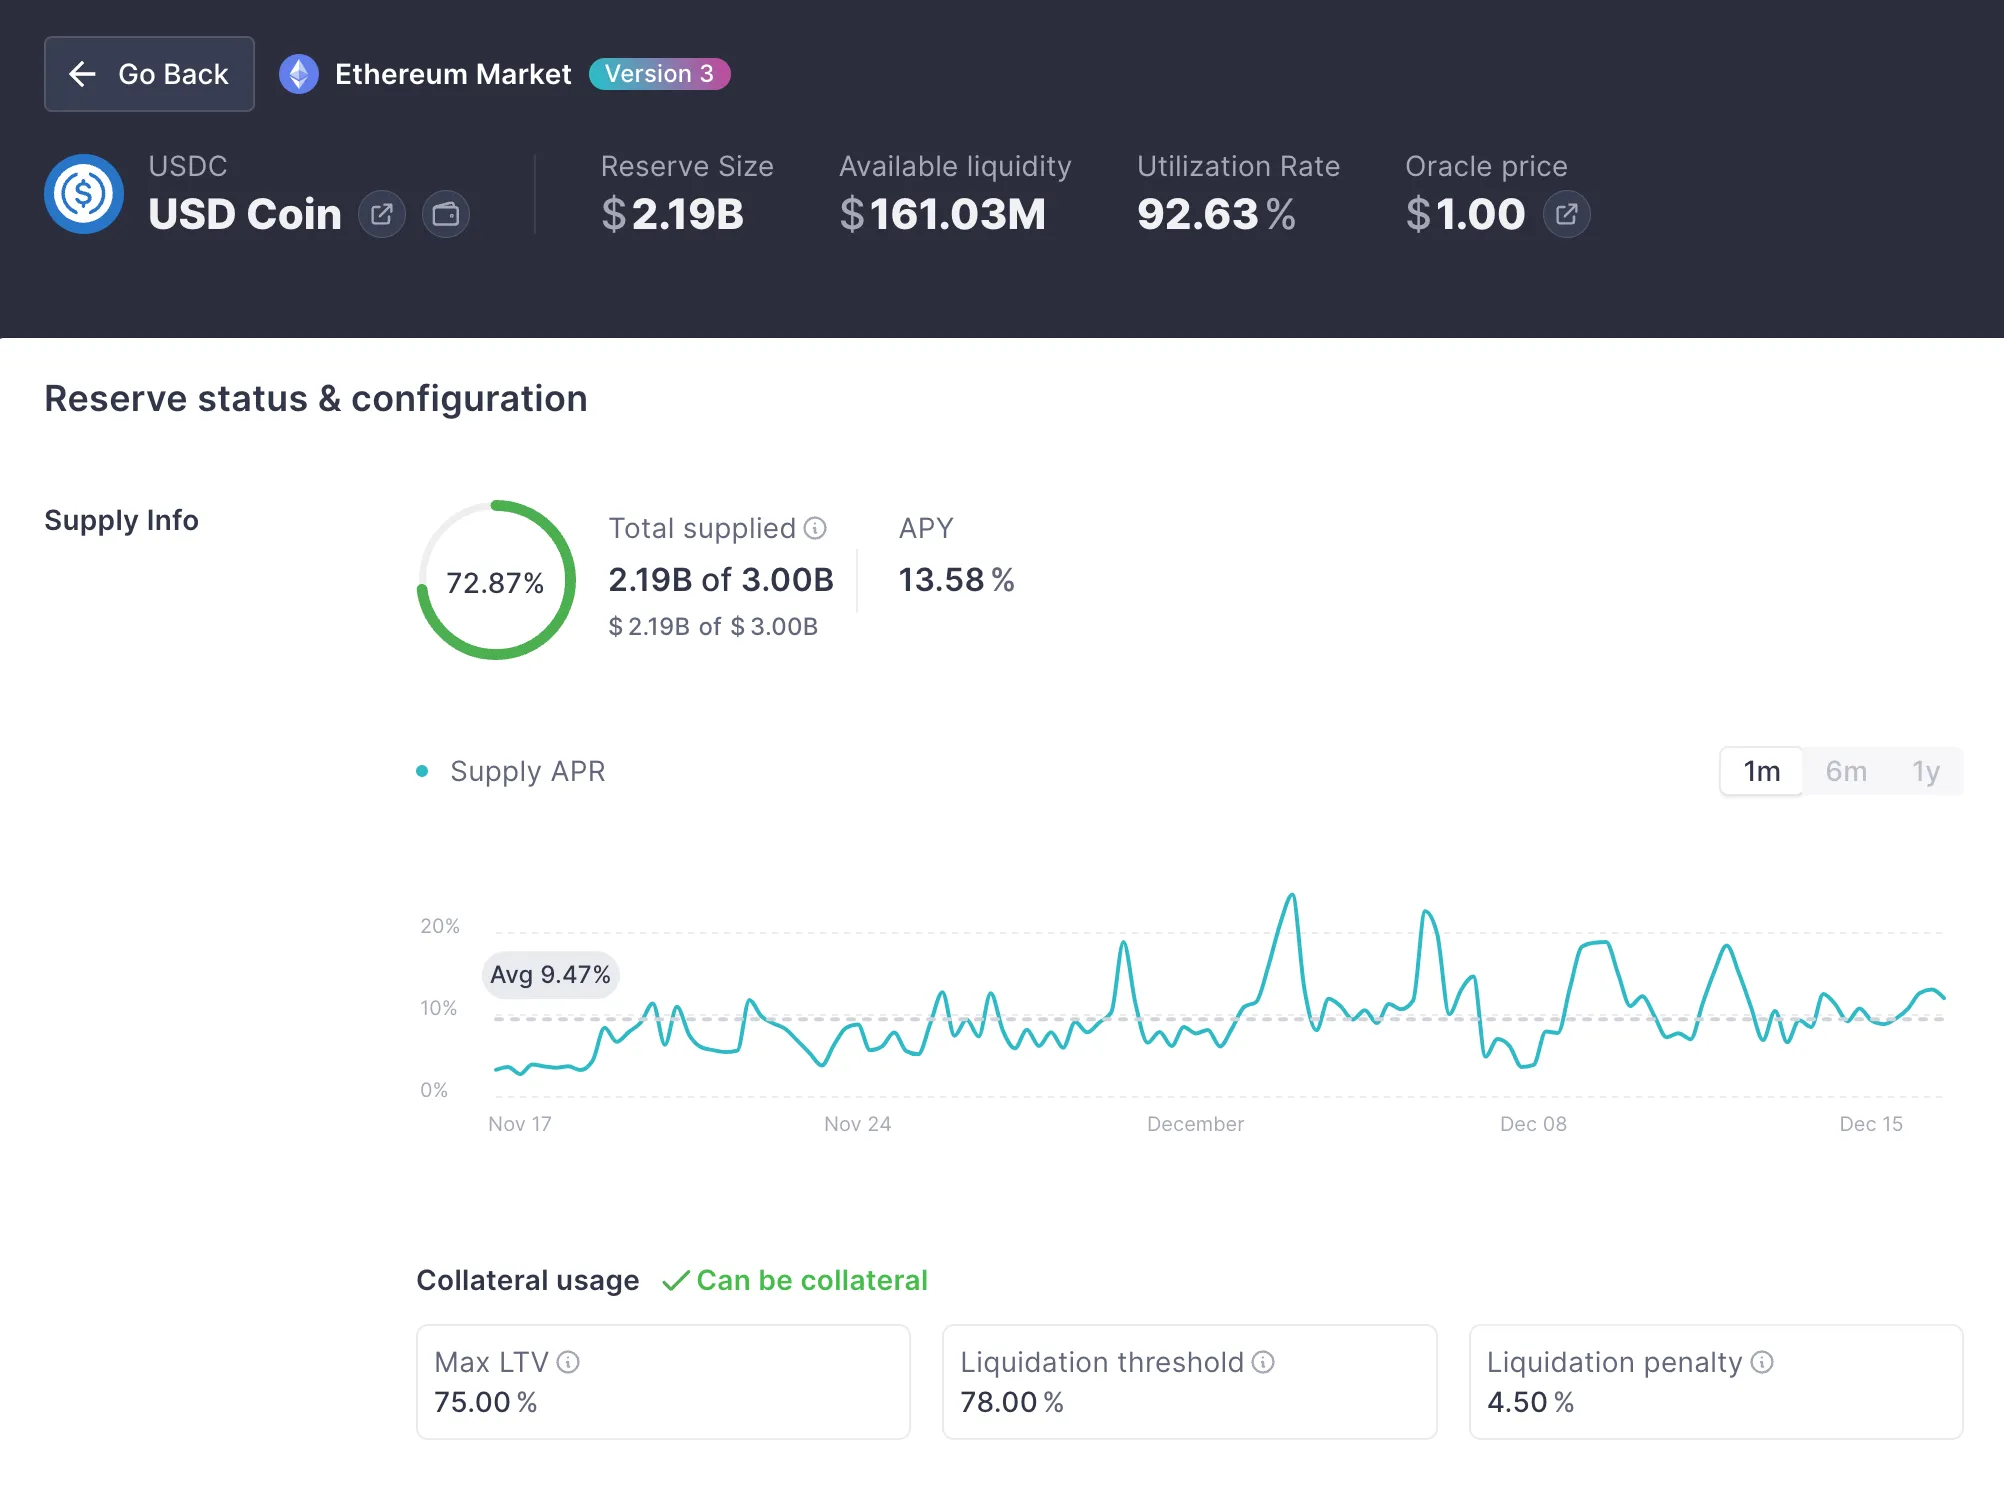Open USD Coin external explorer link icon
The height and width of the screenshot is (1494, 2004).
382,214
